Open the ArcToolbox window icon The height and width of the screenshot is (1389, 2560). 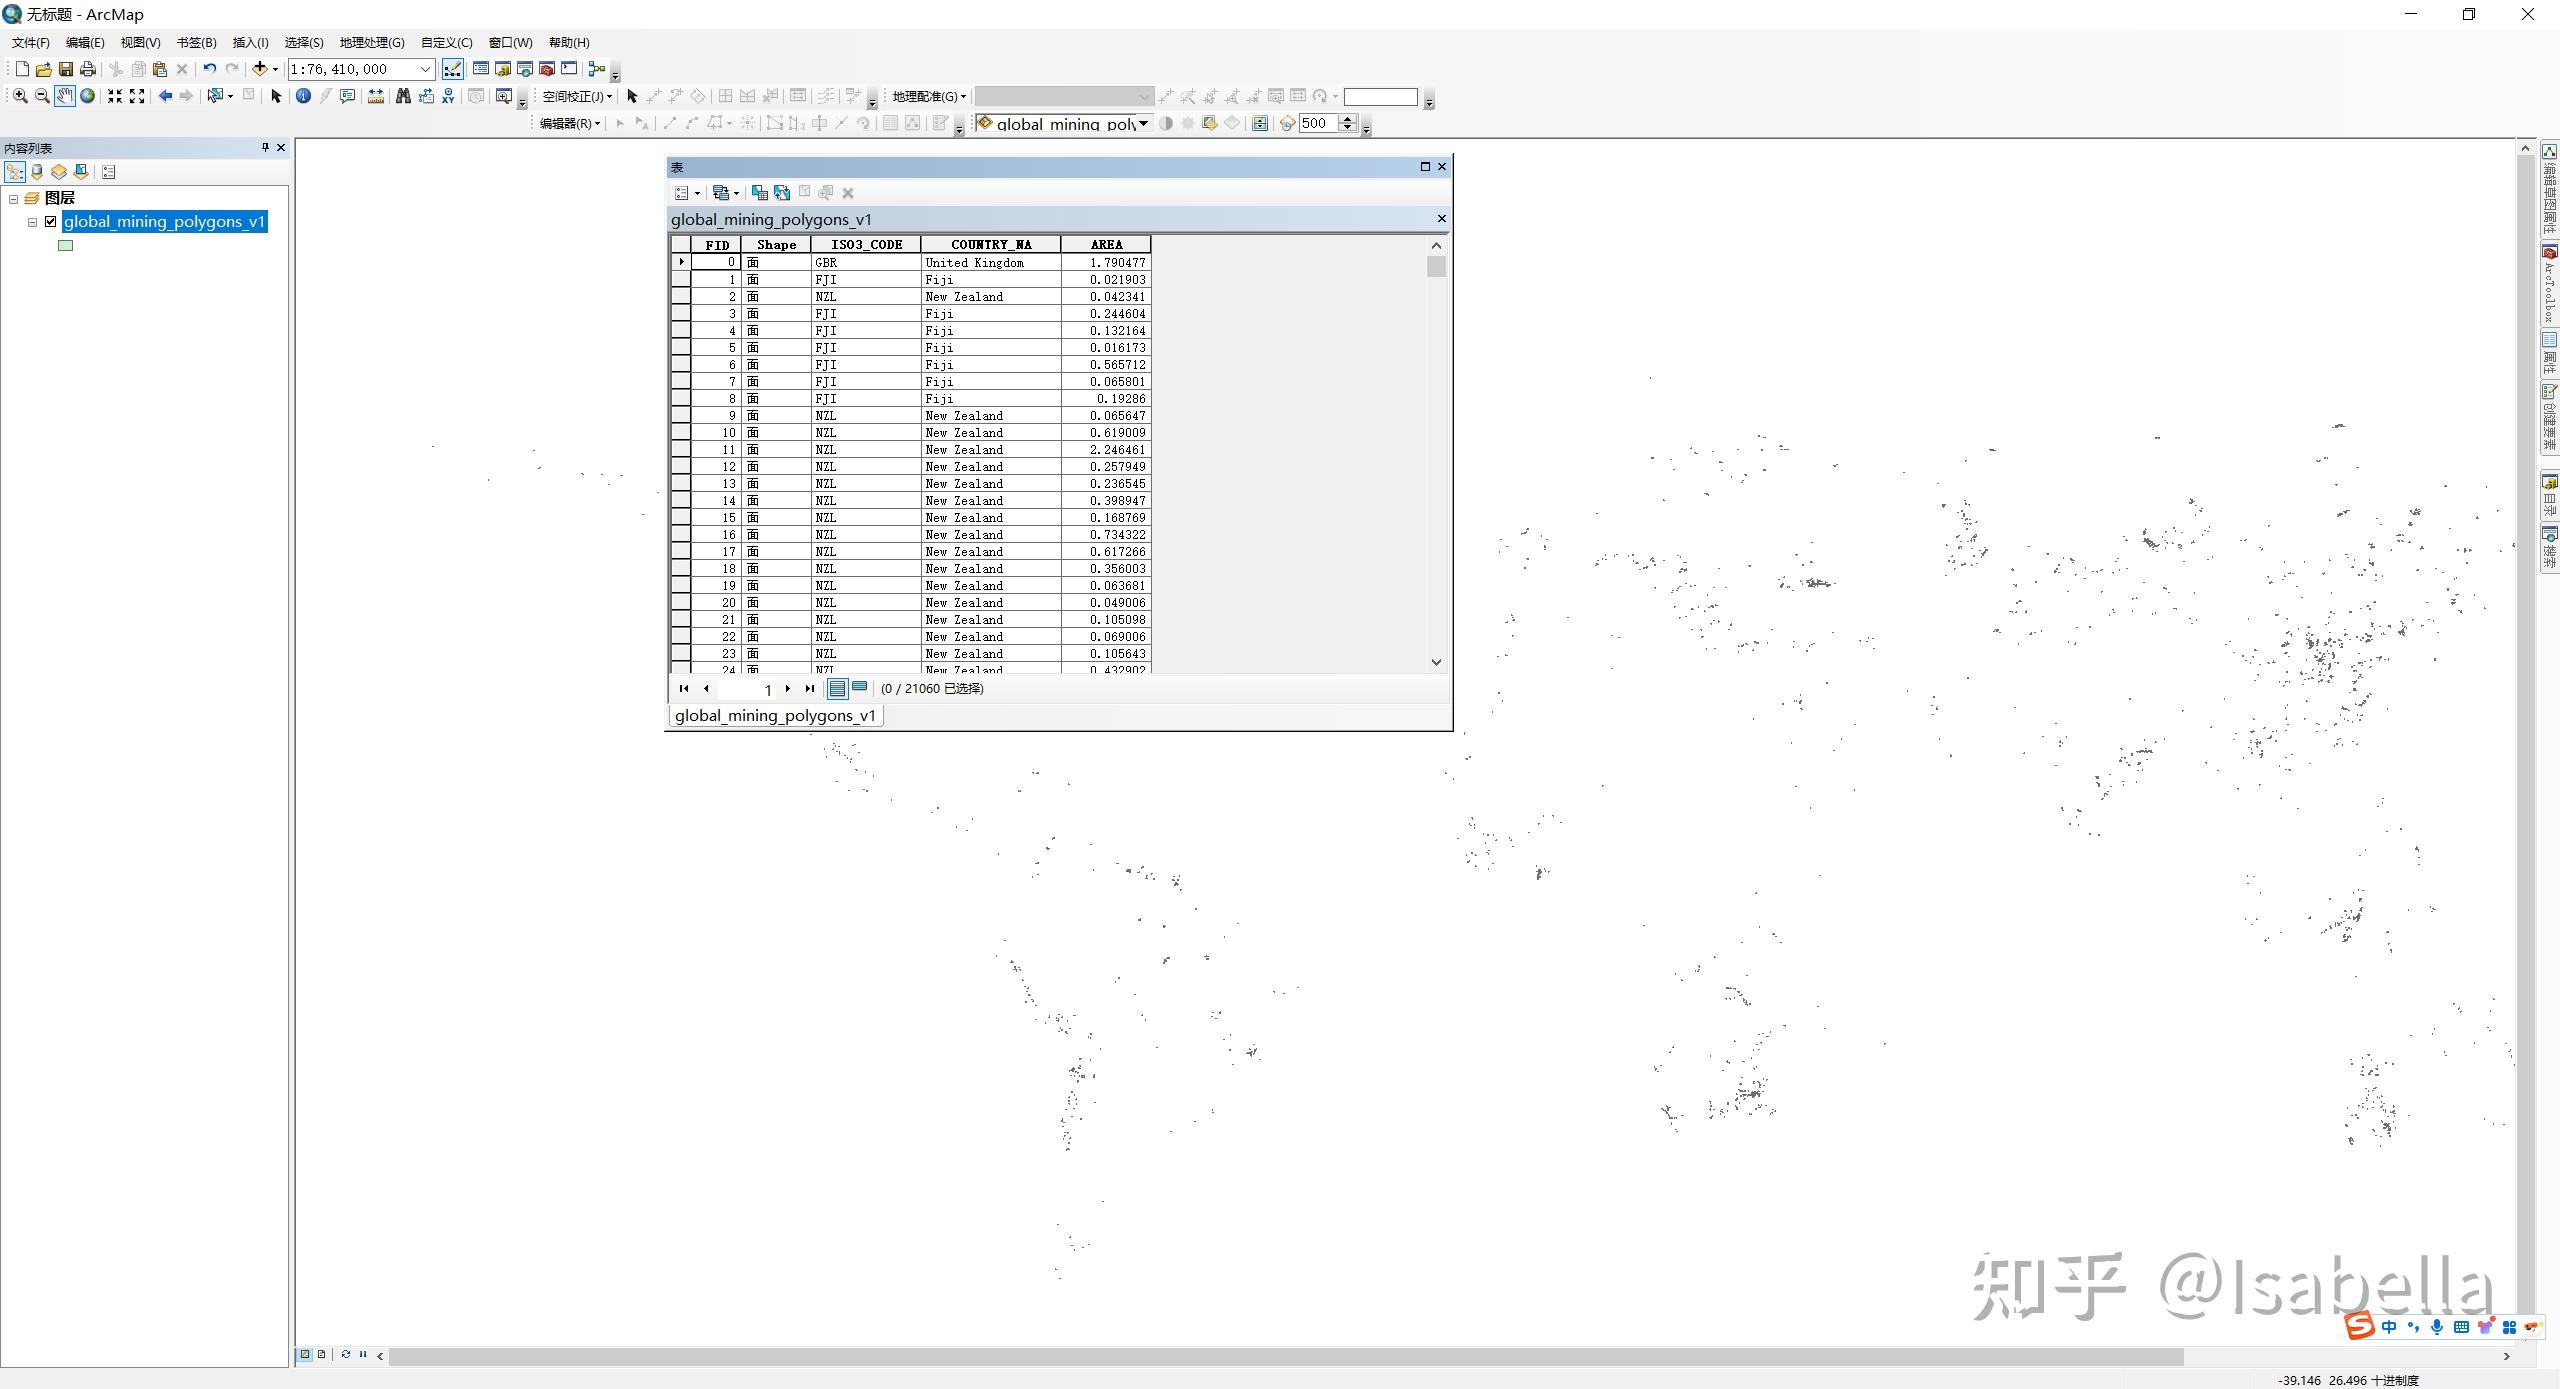(547, 69)
